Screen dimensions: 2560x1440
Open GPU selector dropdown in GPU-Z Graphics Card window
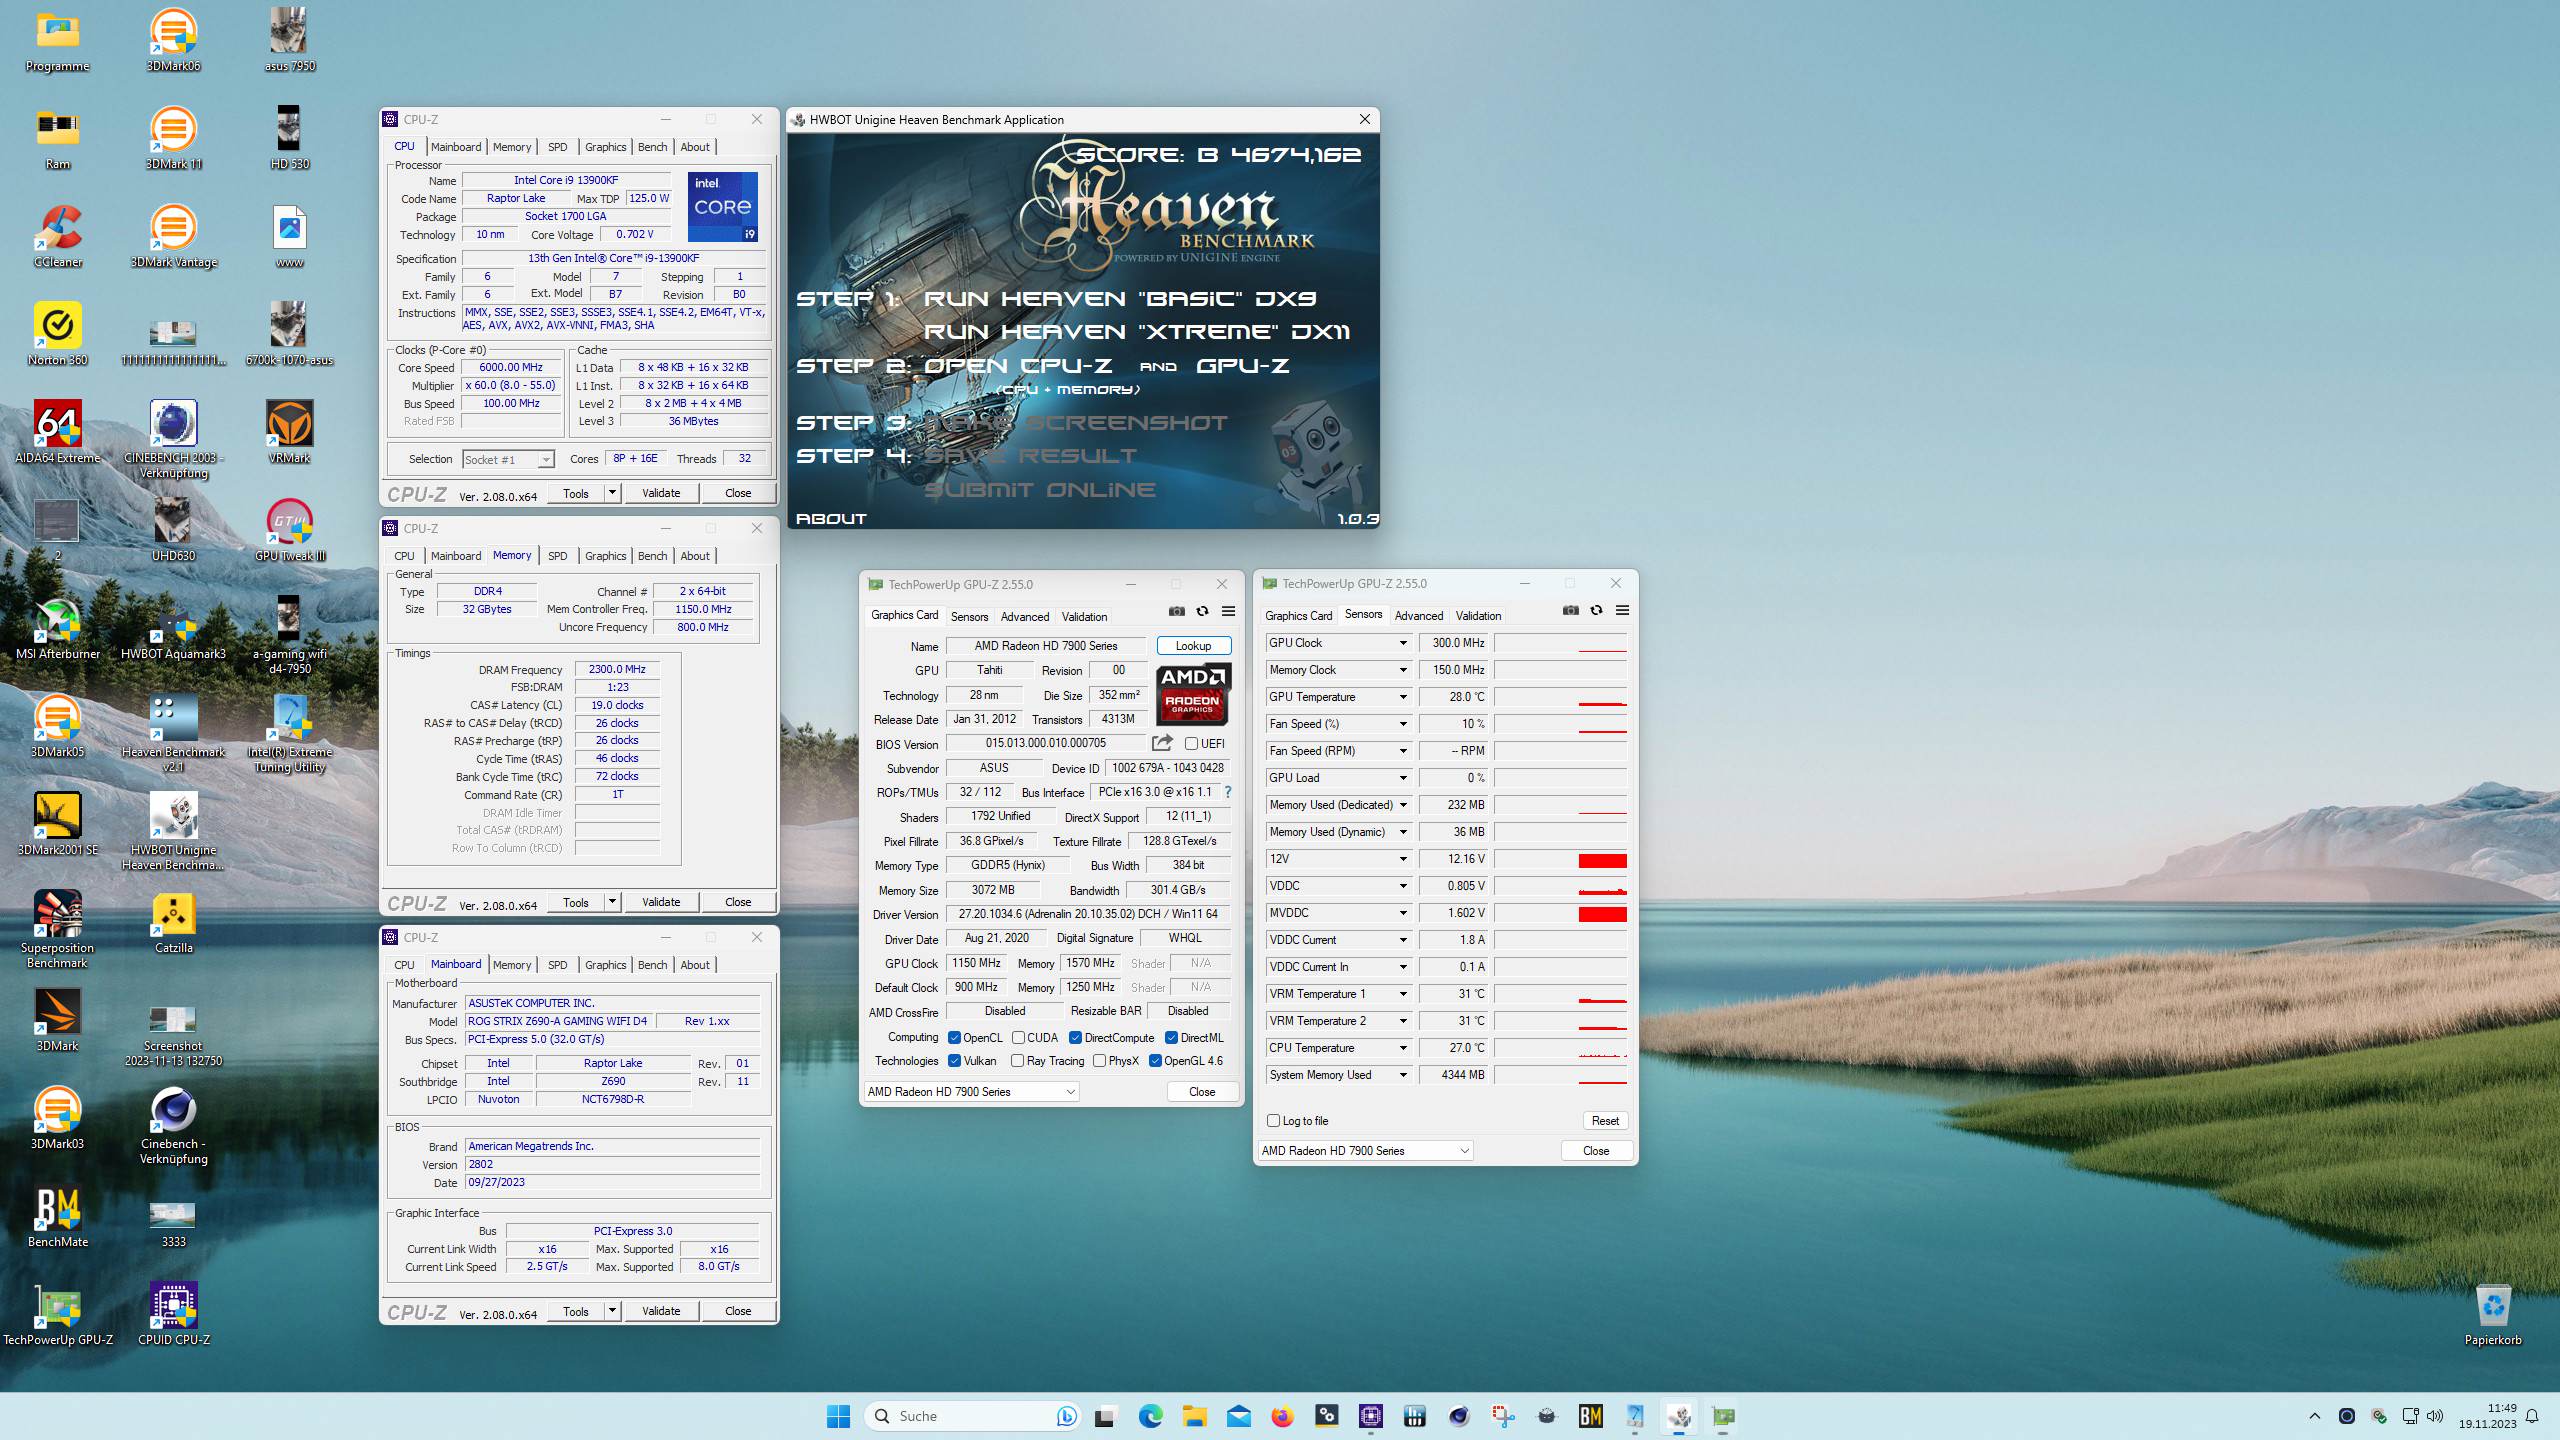point(971,1092)
